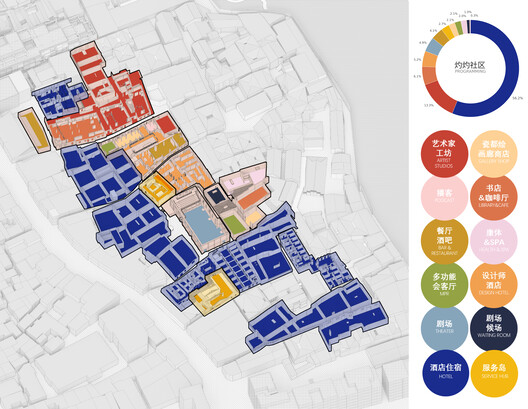Click the dark navy waiting room block on map
The height and width of the screenshot is (409, 528).
[216, 196]
